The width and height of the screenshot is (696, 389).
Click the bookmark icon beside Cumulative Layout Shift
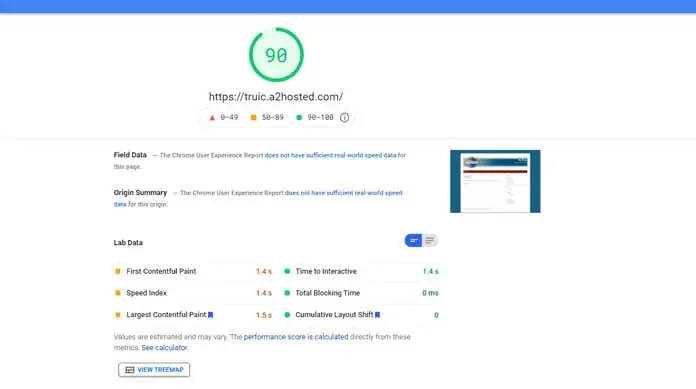point(378,315)
